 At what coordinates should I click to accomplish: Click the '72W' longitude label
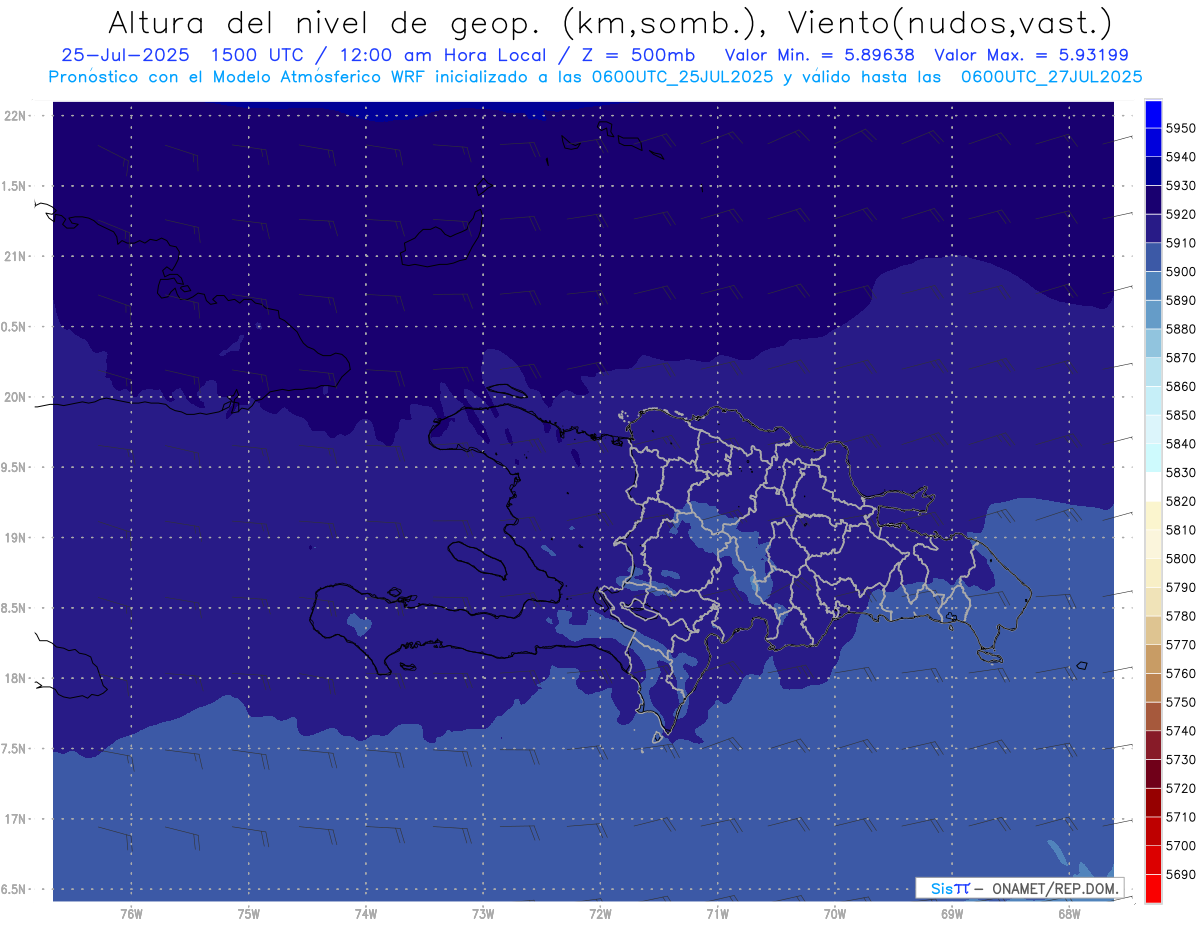coord(601,913)
